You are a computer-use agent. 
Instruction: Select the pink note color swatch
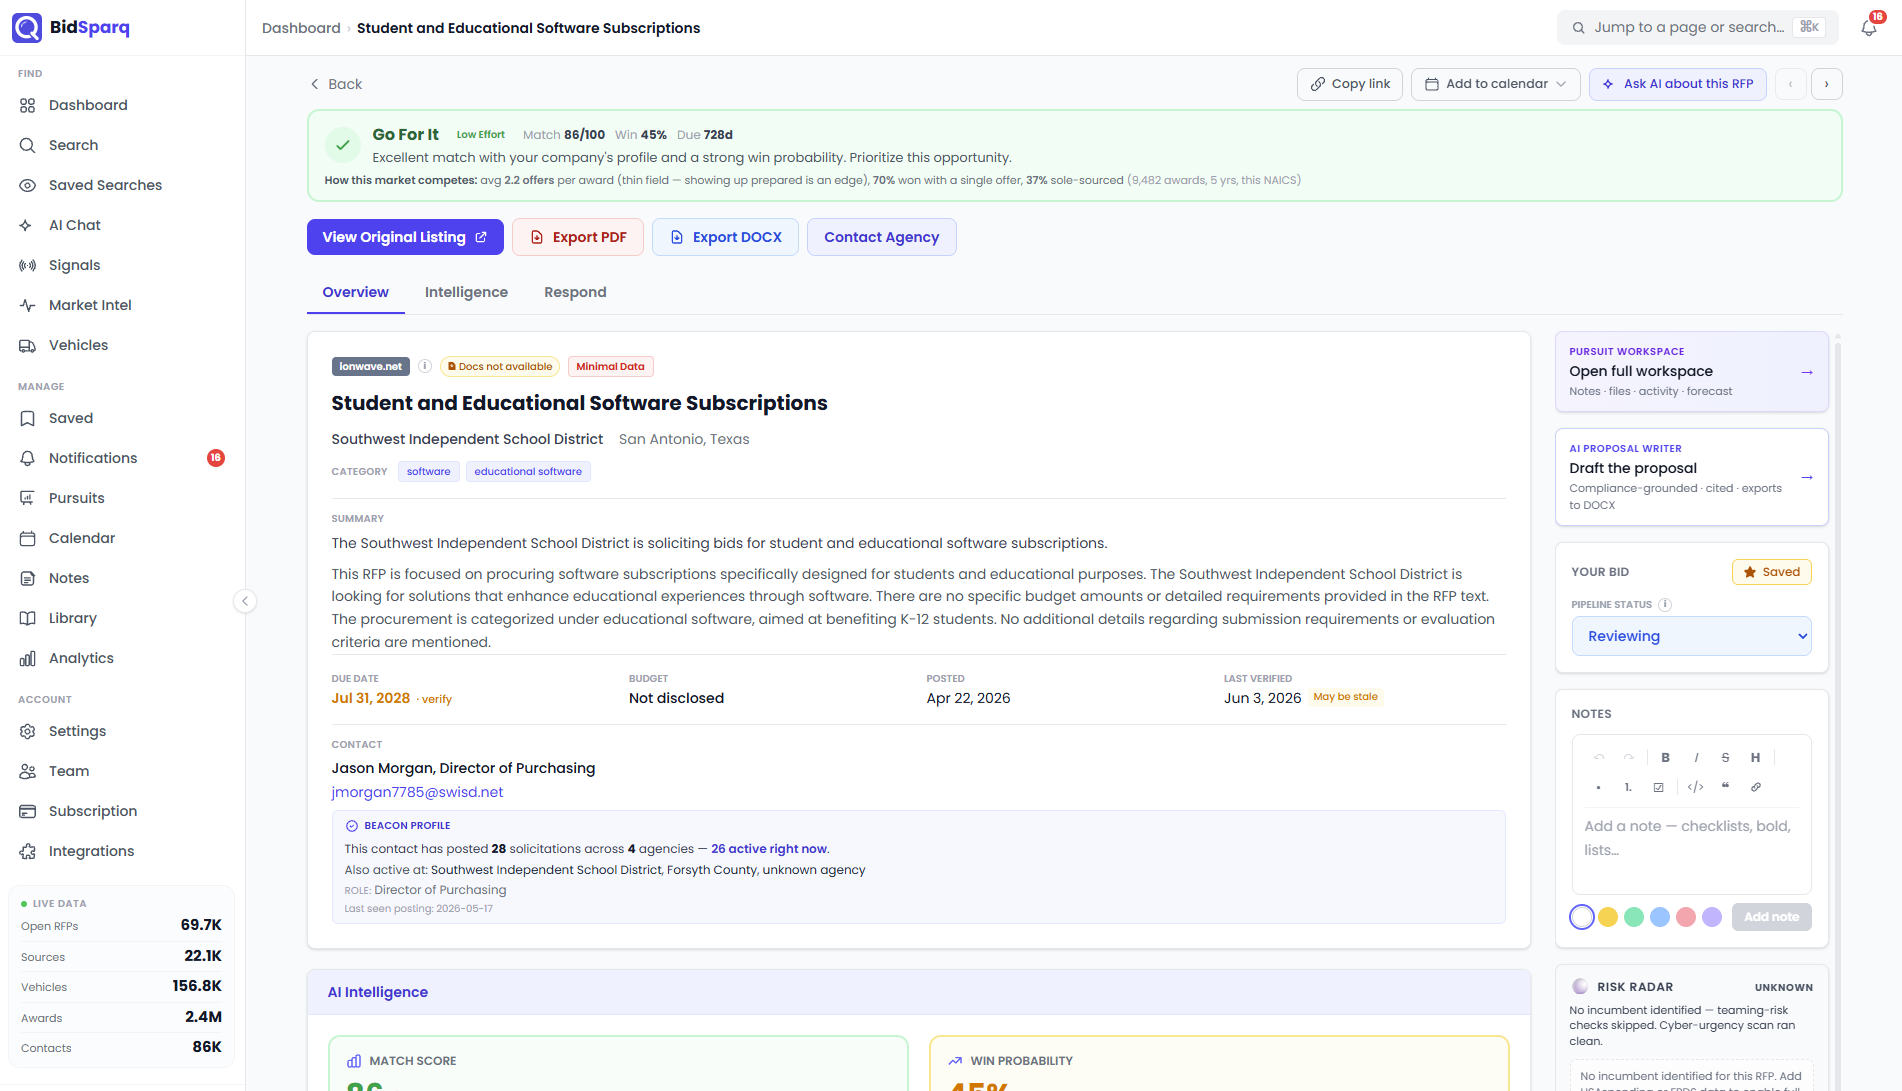pyautogui.click(x=1686, y=917)
